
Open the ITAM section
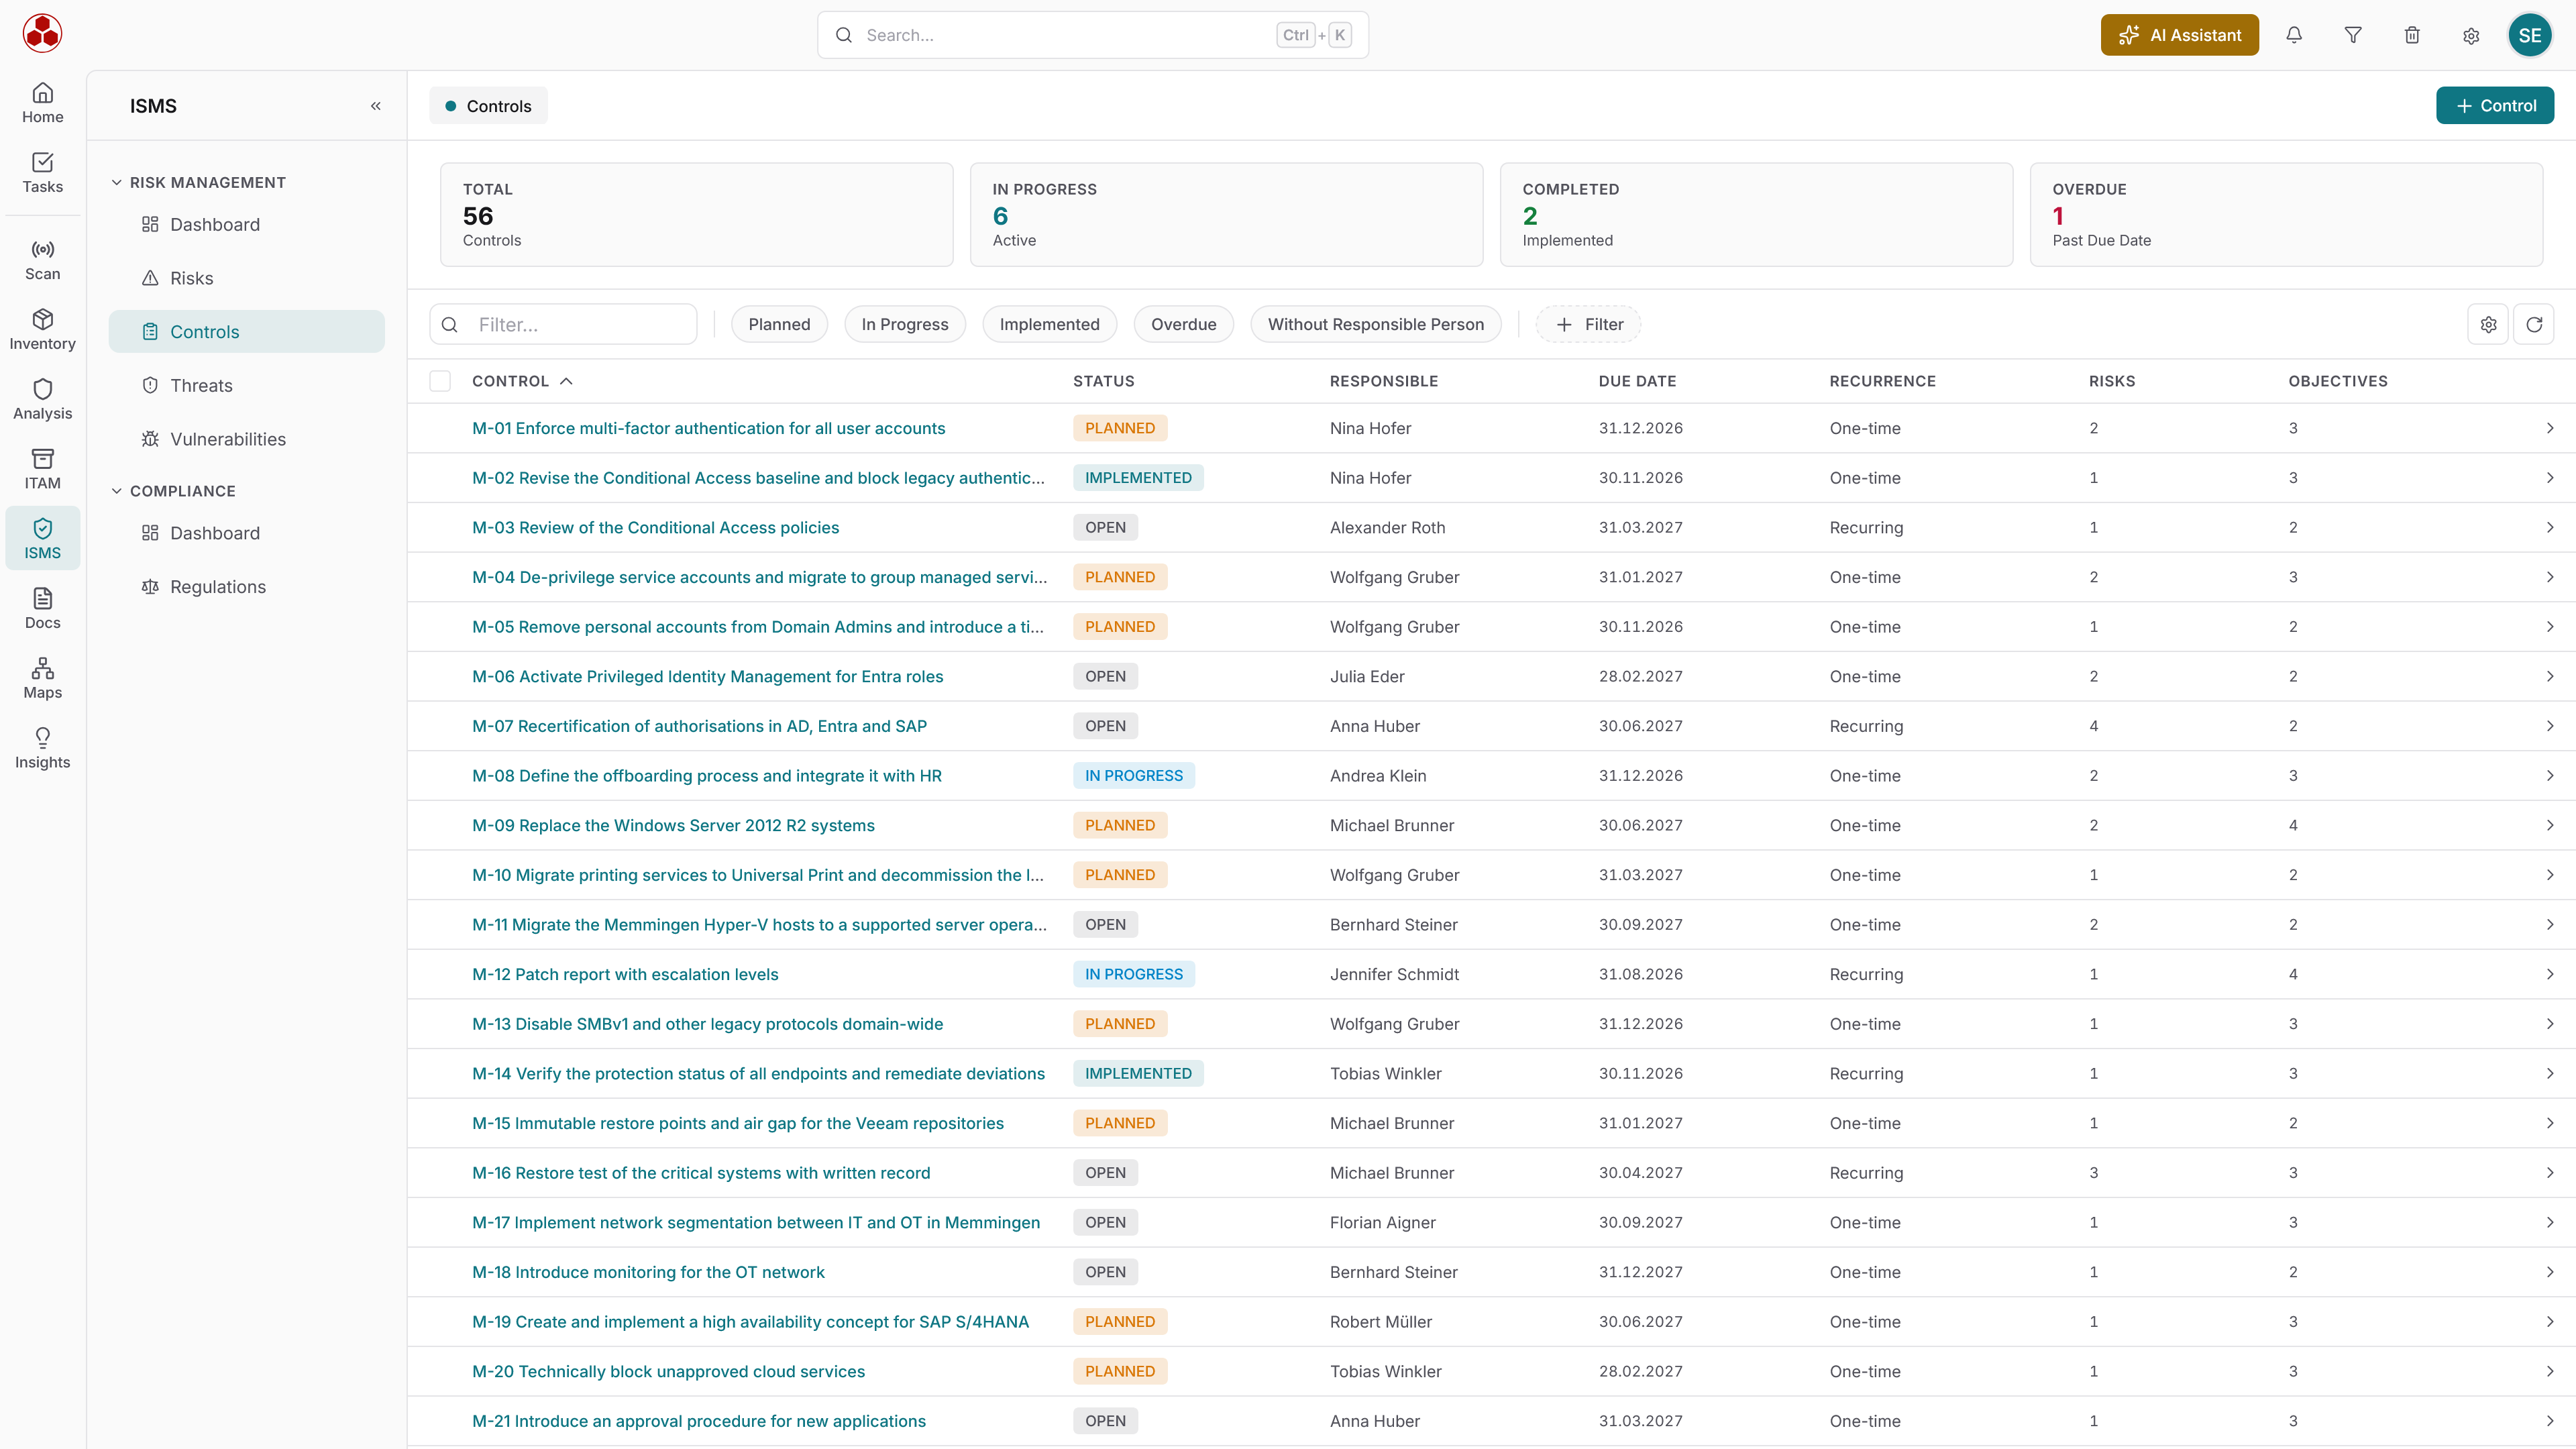(42, 469)
